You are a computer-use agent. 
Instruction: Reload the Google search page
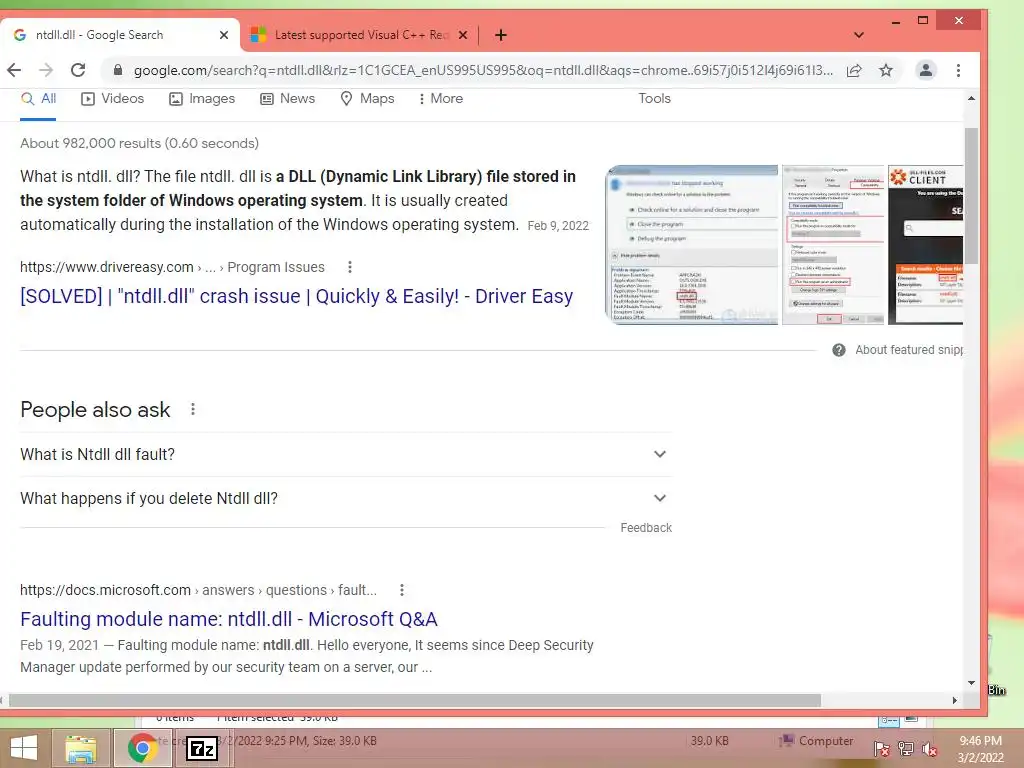(x=78, y=70)
